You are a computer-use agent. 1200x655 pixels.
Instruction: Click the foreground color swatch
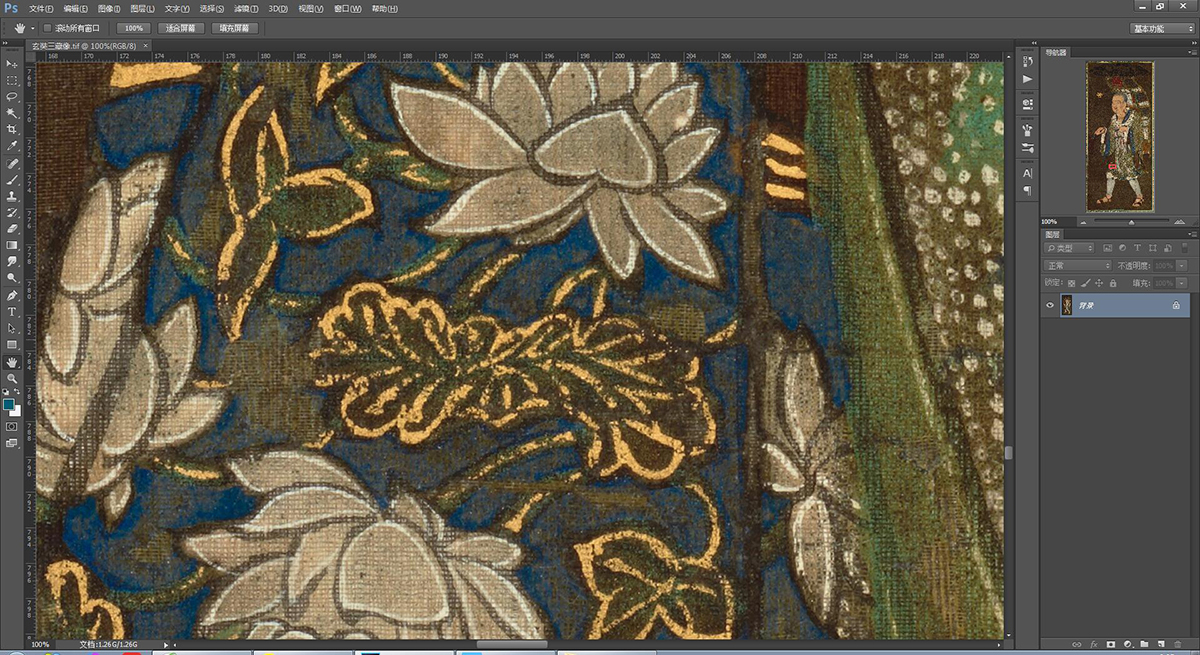(9, 404)
